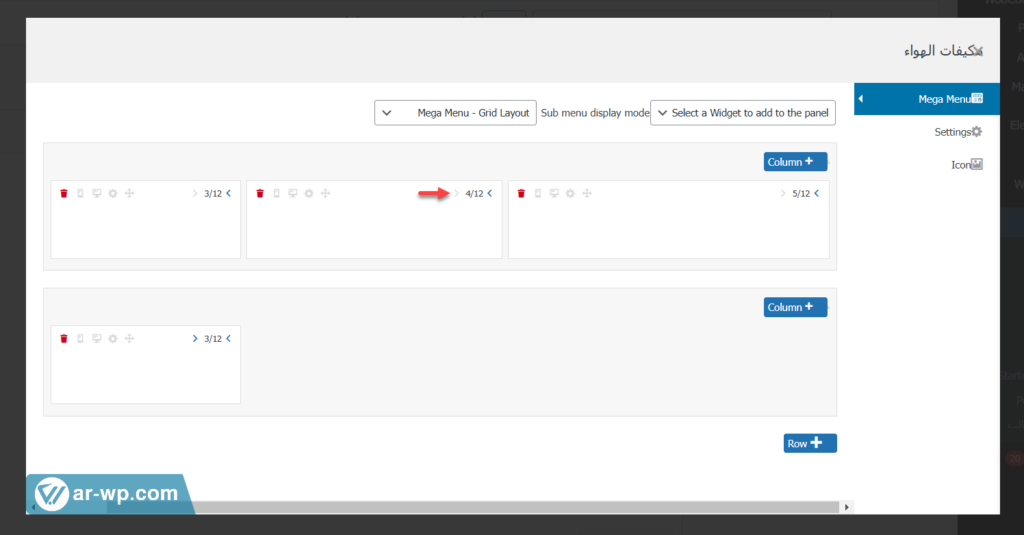Open the Settings tab
This screenshot has width=1024, height=535.
(x=958, y=132)
